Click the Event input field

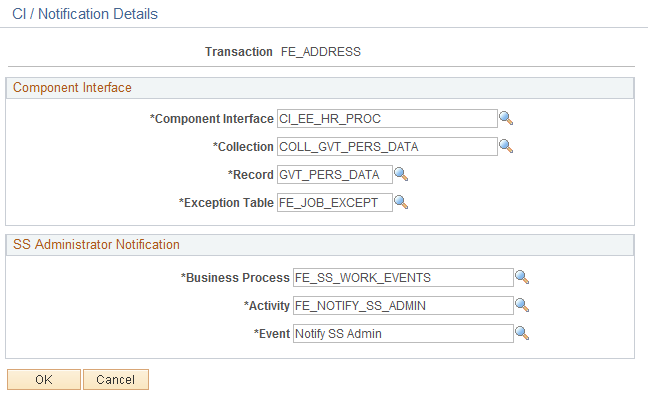coord(402,334)
